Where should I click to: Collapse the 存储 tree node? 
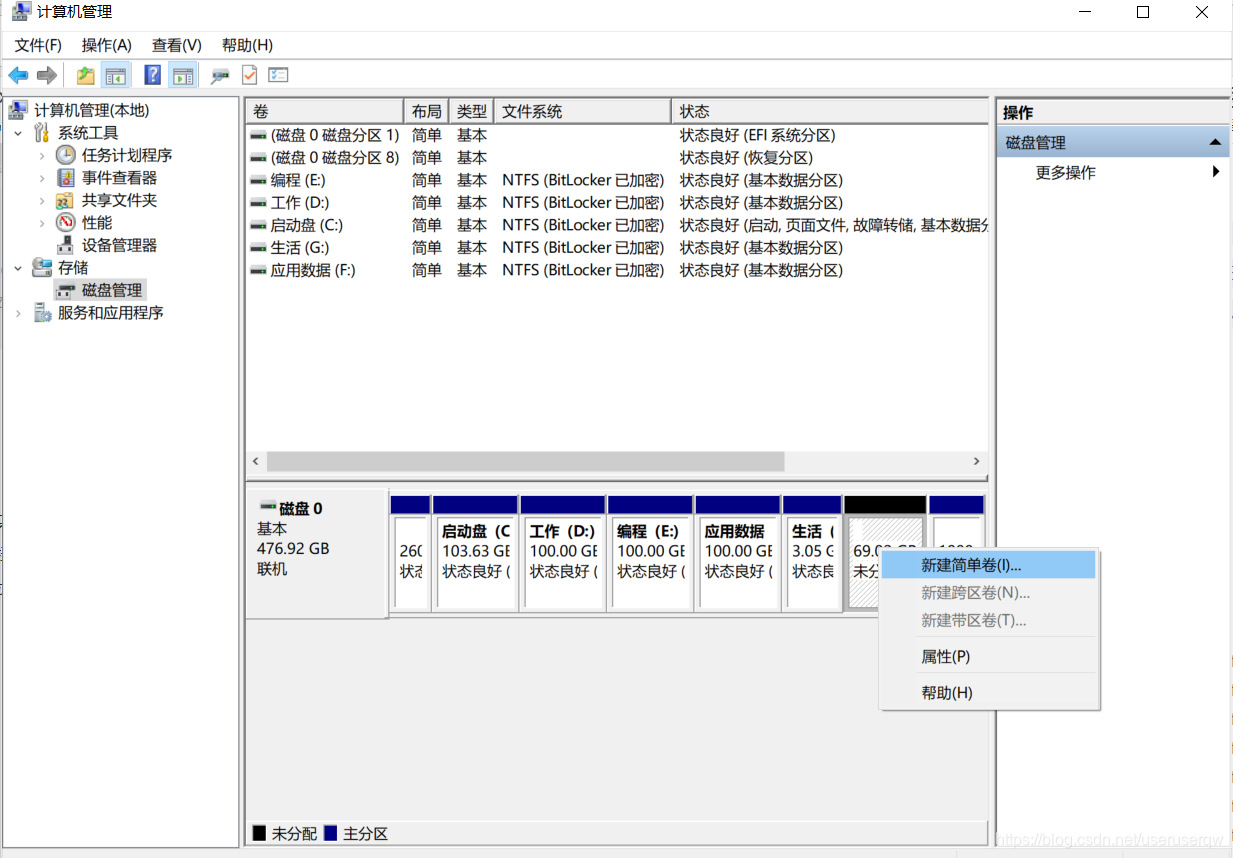18,267
